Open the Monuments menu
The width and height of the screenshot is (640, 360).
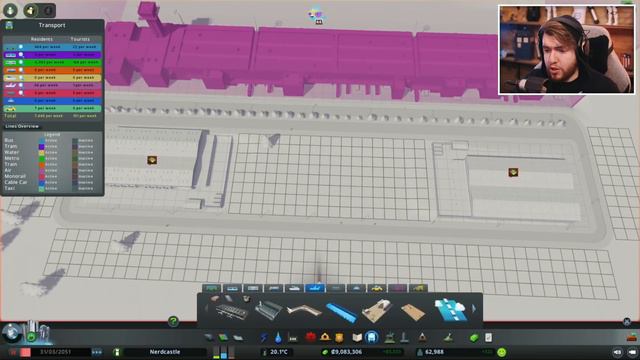(422, 338)
